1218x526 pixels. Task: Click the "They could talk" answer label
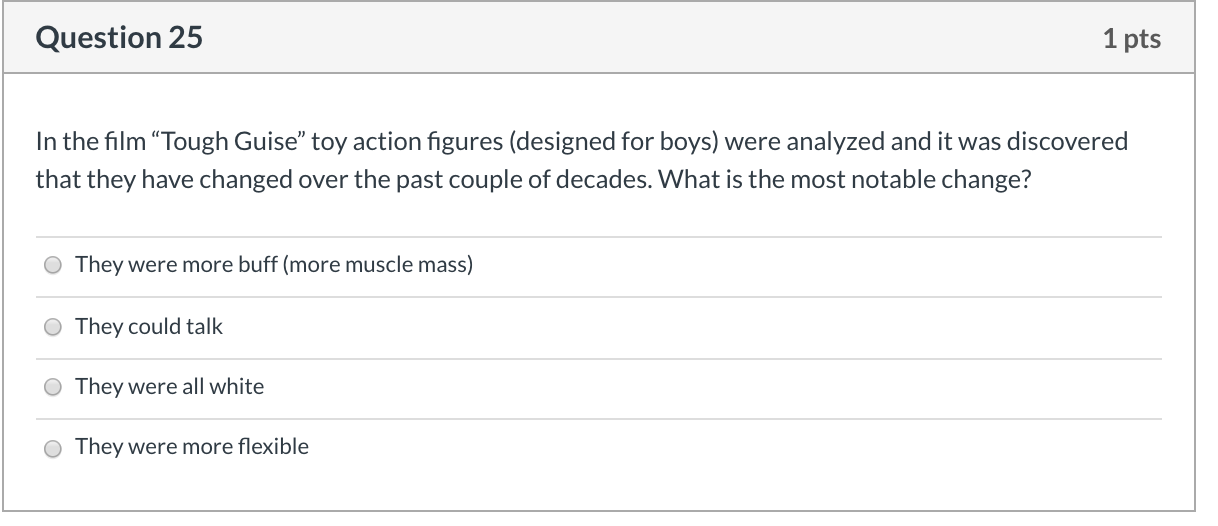(x=149, y=327)
